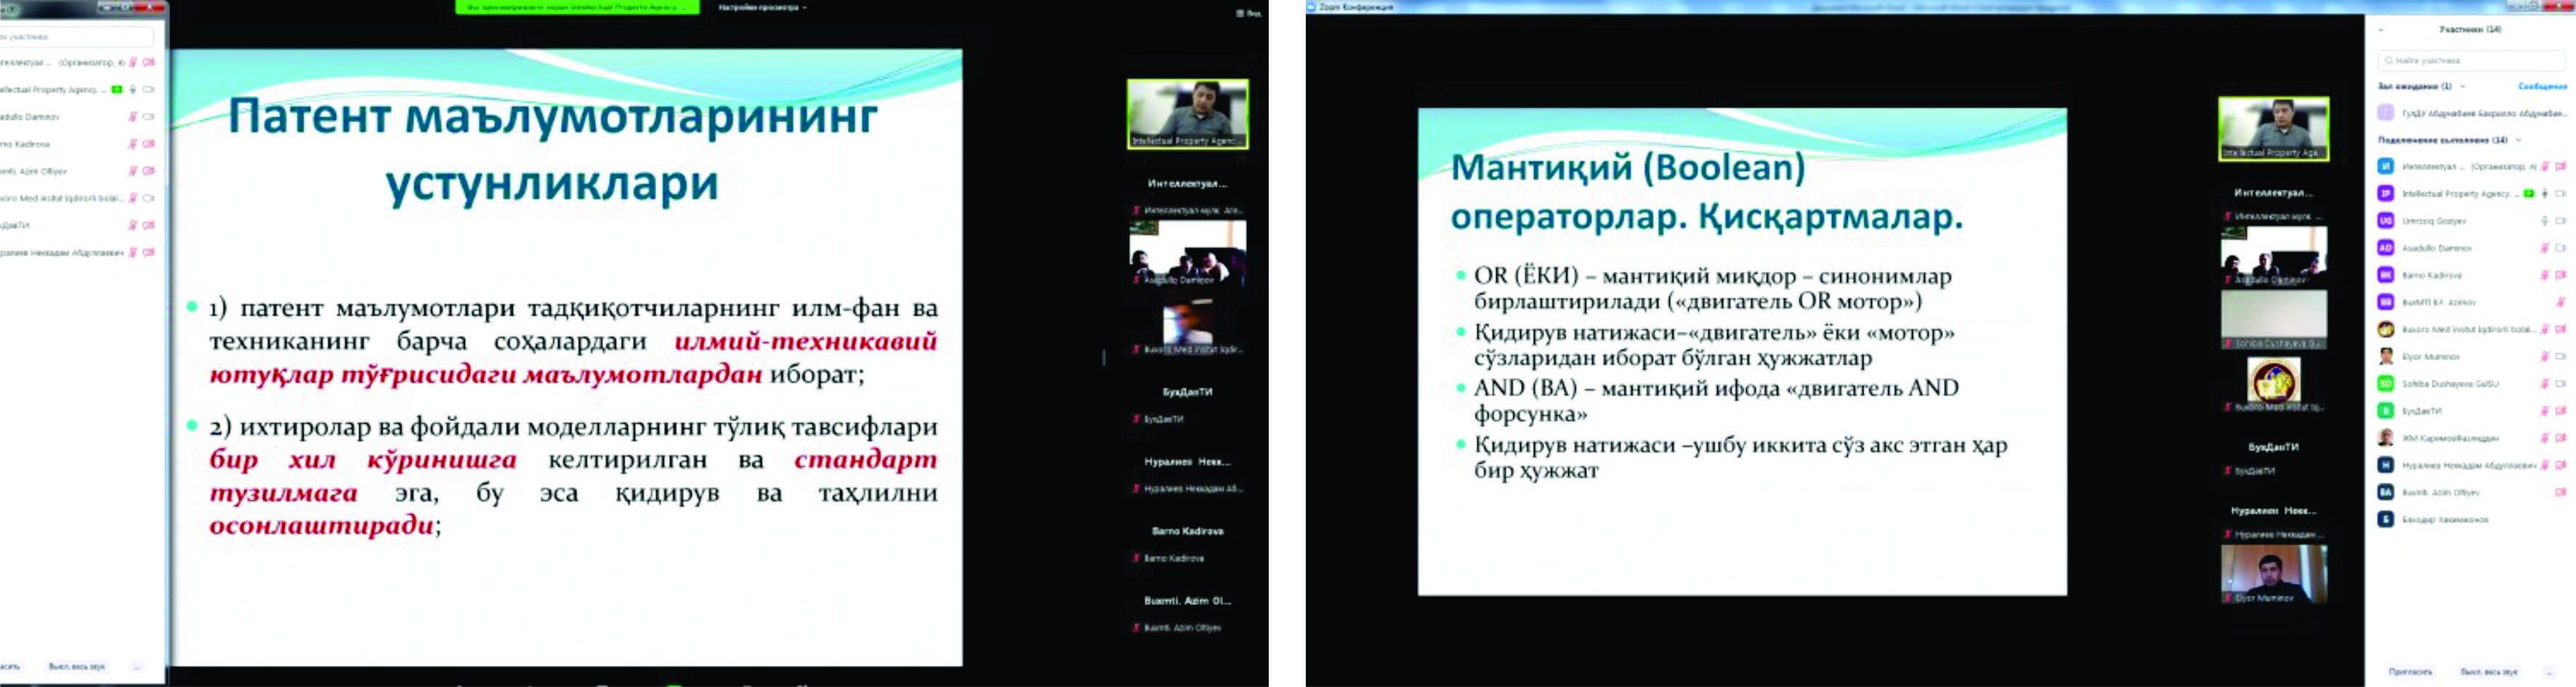Toggle the muted mic for Нуралиев Неккадам in right panel
The width and height of the screenshot is (2576, 687).
[x=2544, y=465]
